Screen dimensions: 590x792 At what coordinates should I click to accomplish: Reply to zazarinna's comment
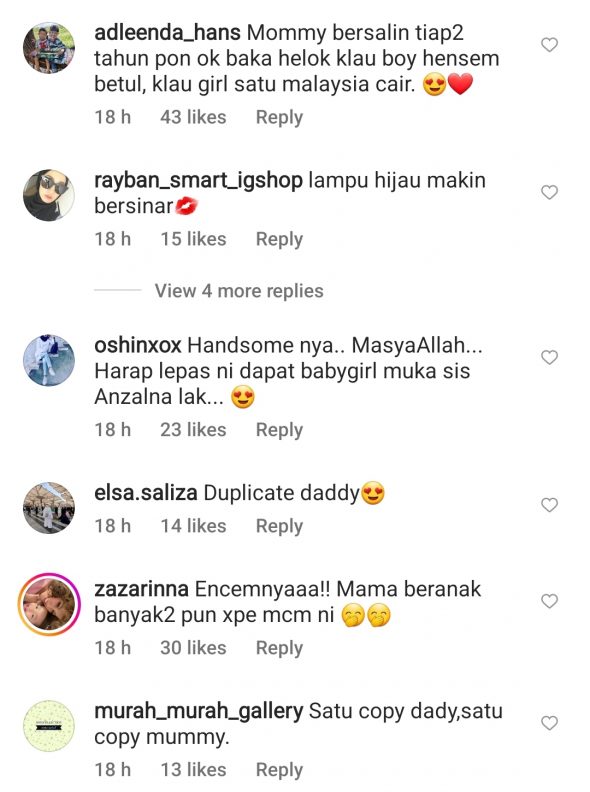[279, 648]
